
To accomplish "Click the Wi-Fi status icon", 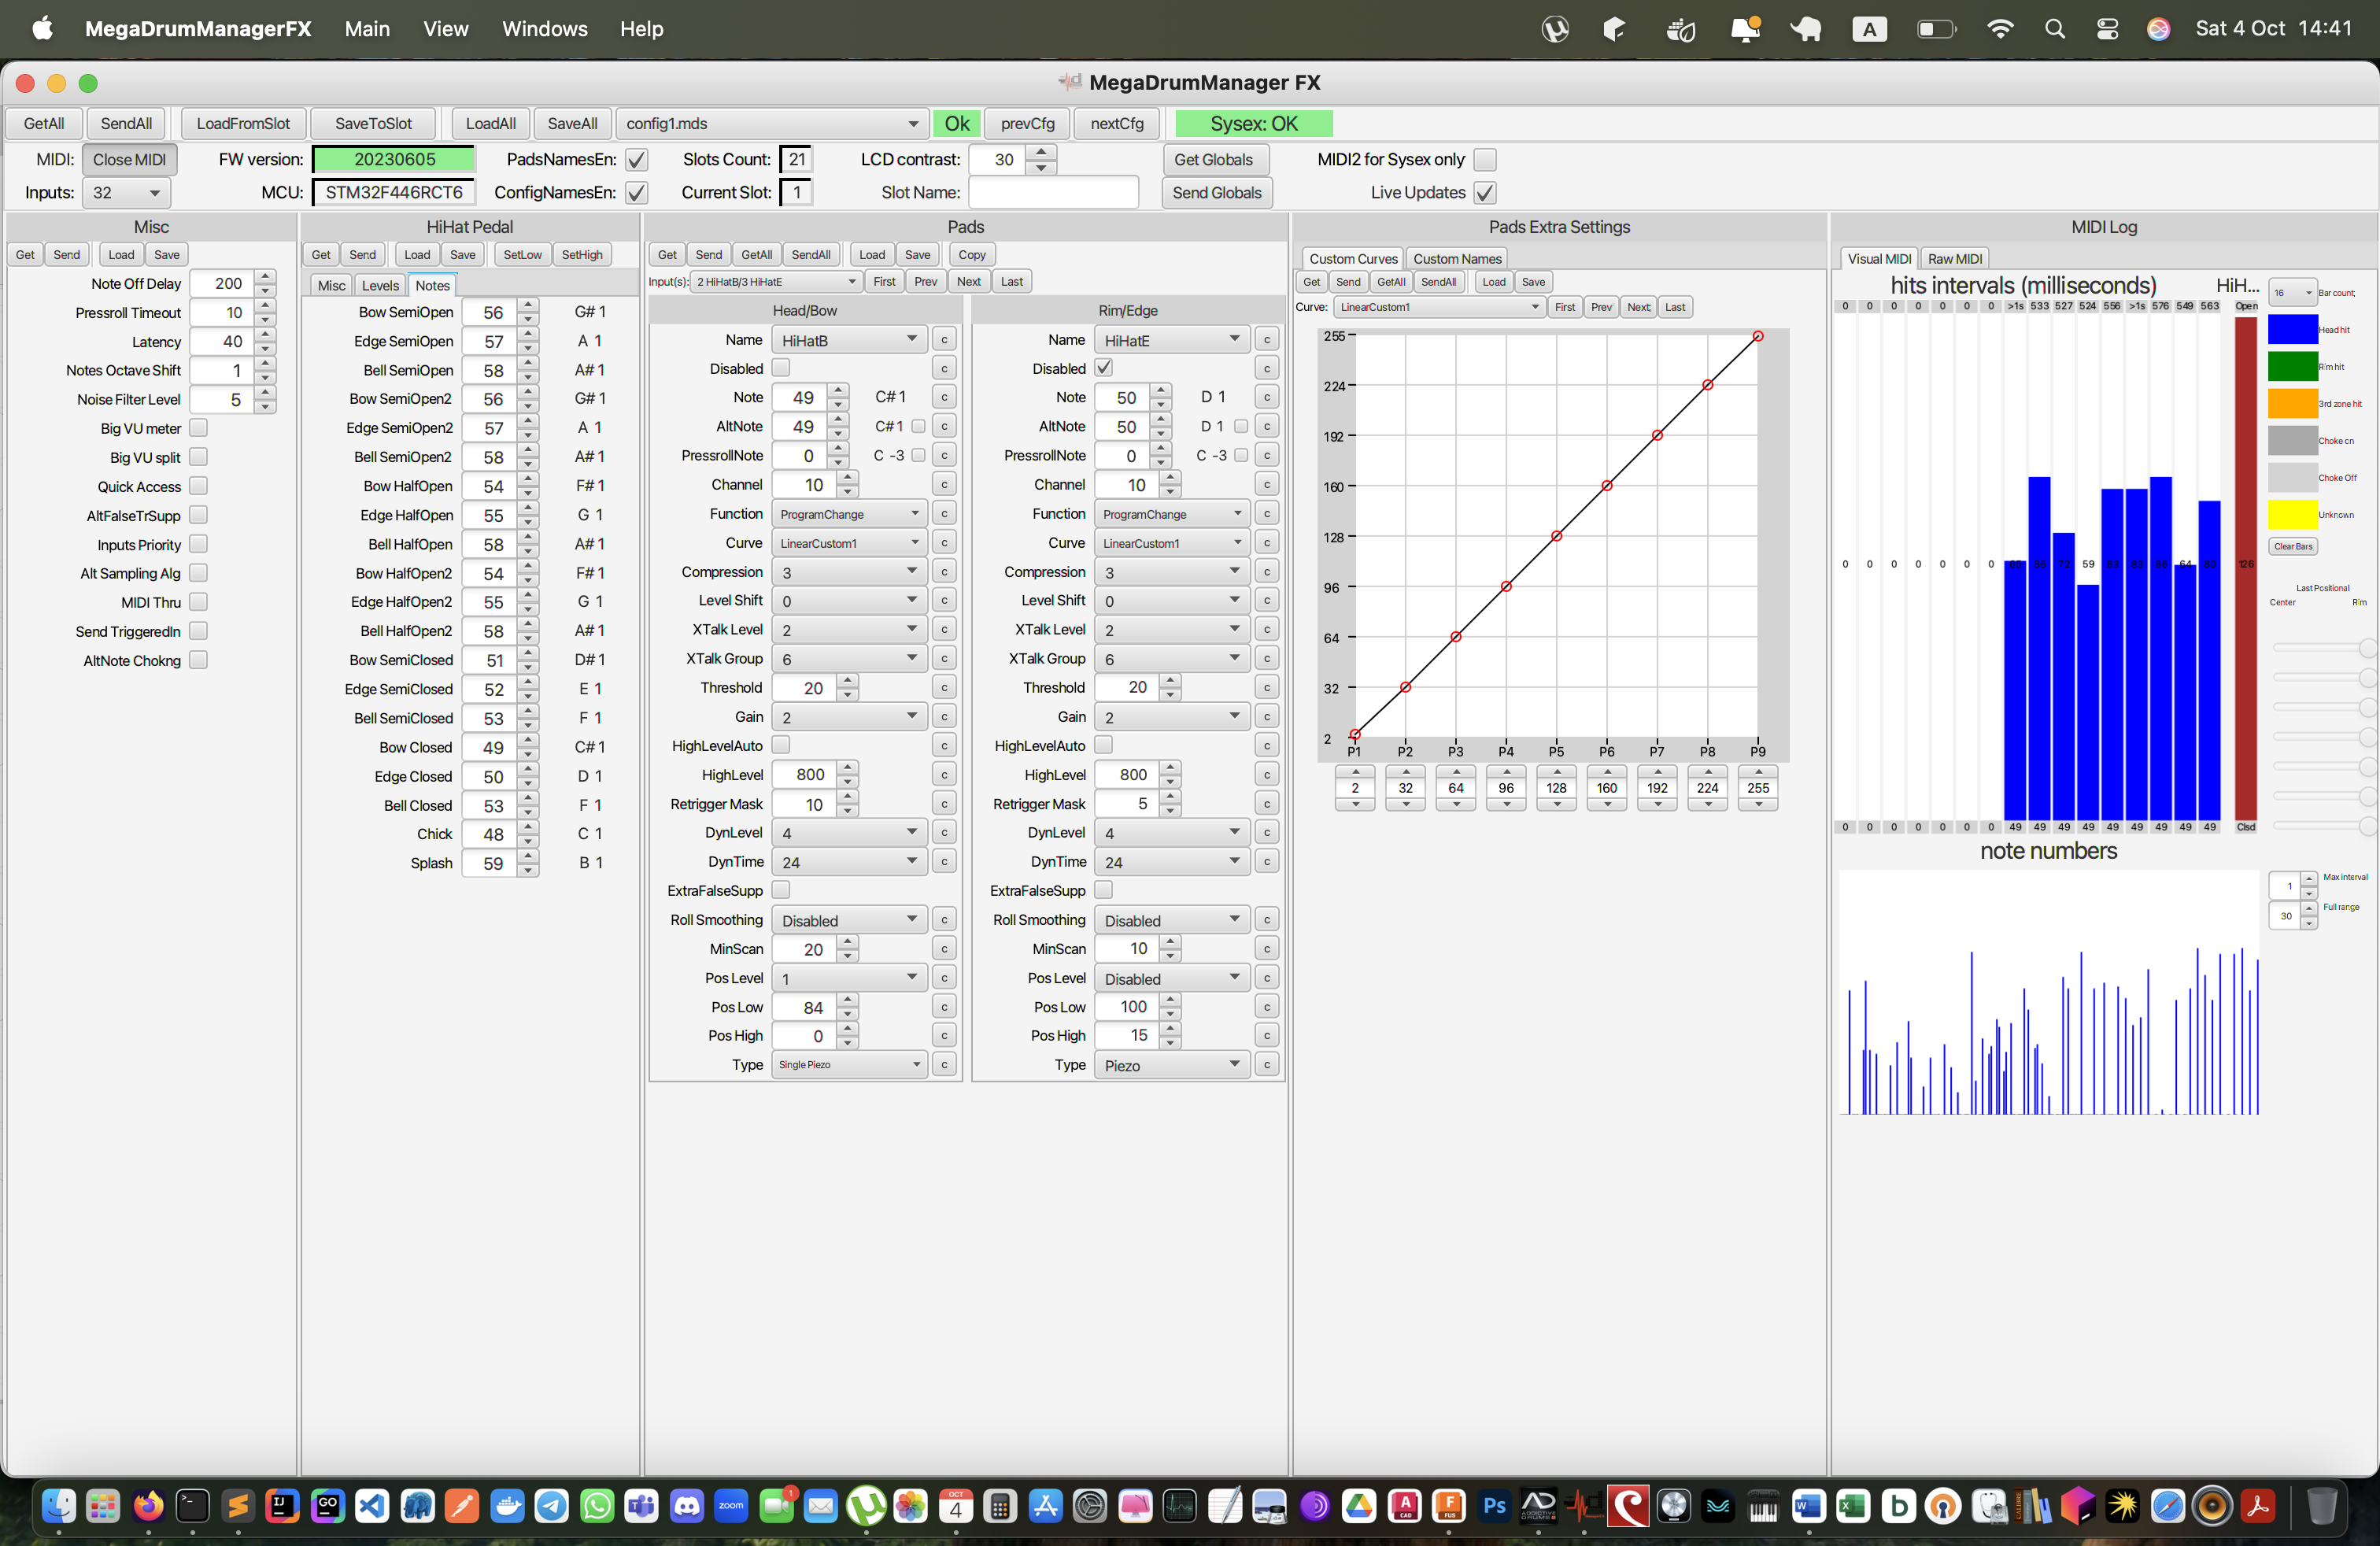I will (1999, 29).
